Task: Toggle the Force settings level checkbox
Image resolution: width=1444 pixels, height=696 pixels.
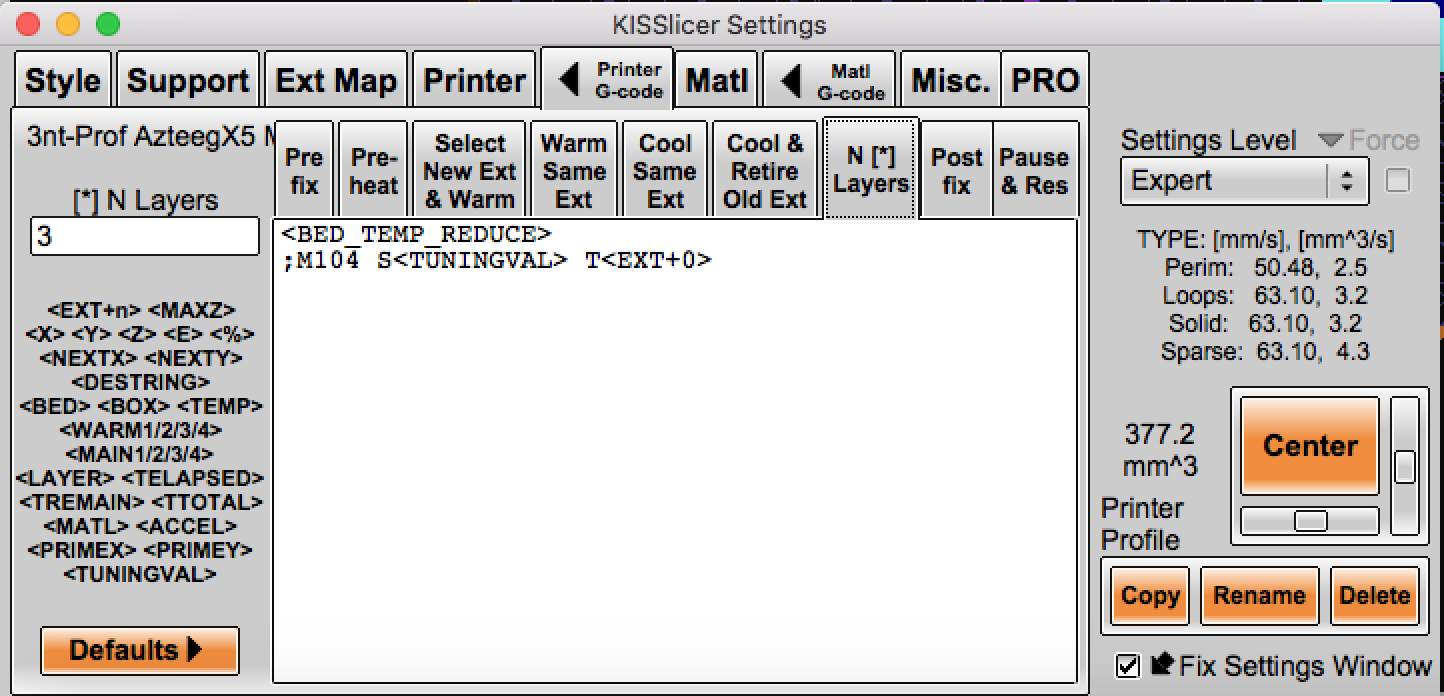Action: pyautogui.click(x=1397, y=181)
